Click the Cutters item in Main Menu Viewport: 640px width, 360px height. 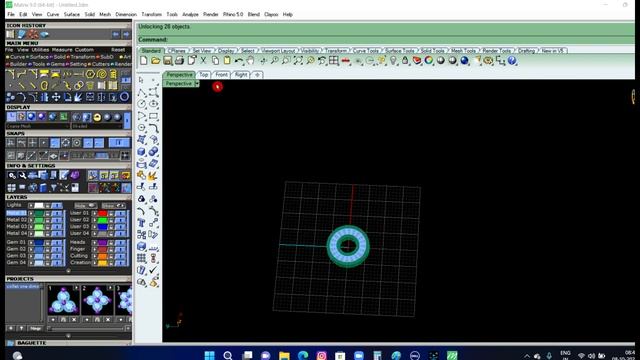pyautogui.click(x=100, y=64)
